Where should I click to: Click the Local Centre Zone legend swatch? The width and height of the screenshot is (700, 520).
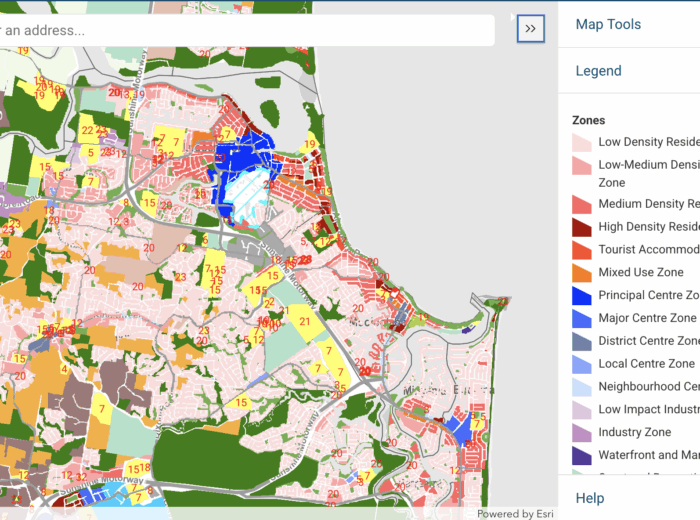pyautogui.click(x=582, y=364)
